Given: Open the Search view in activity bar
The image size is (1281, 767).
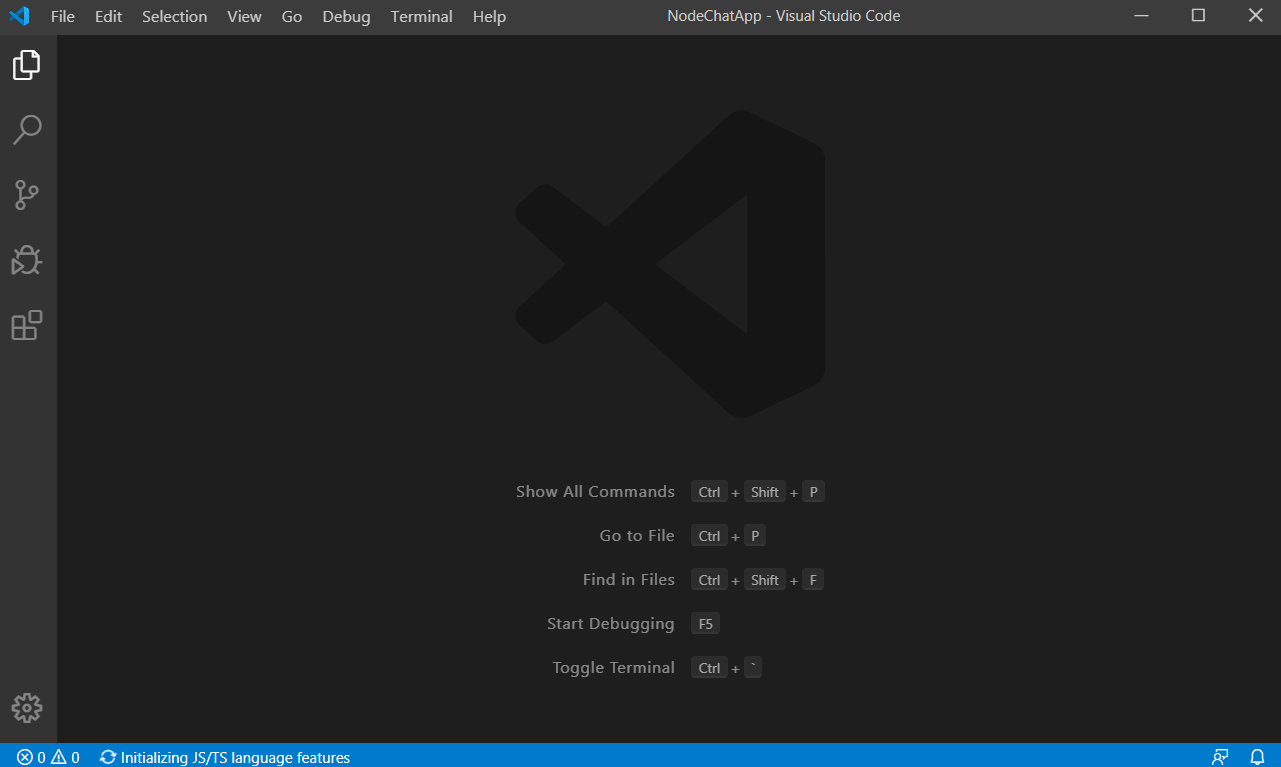Looking at the screenshot, I should pos(27,130).
